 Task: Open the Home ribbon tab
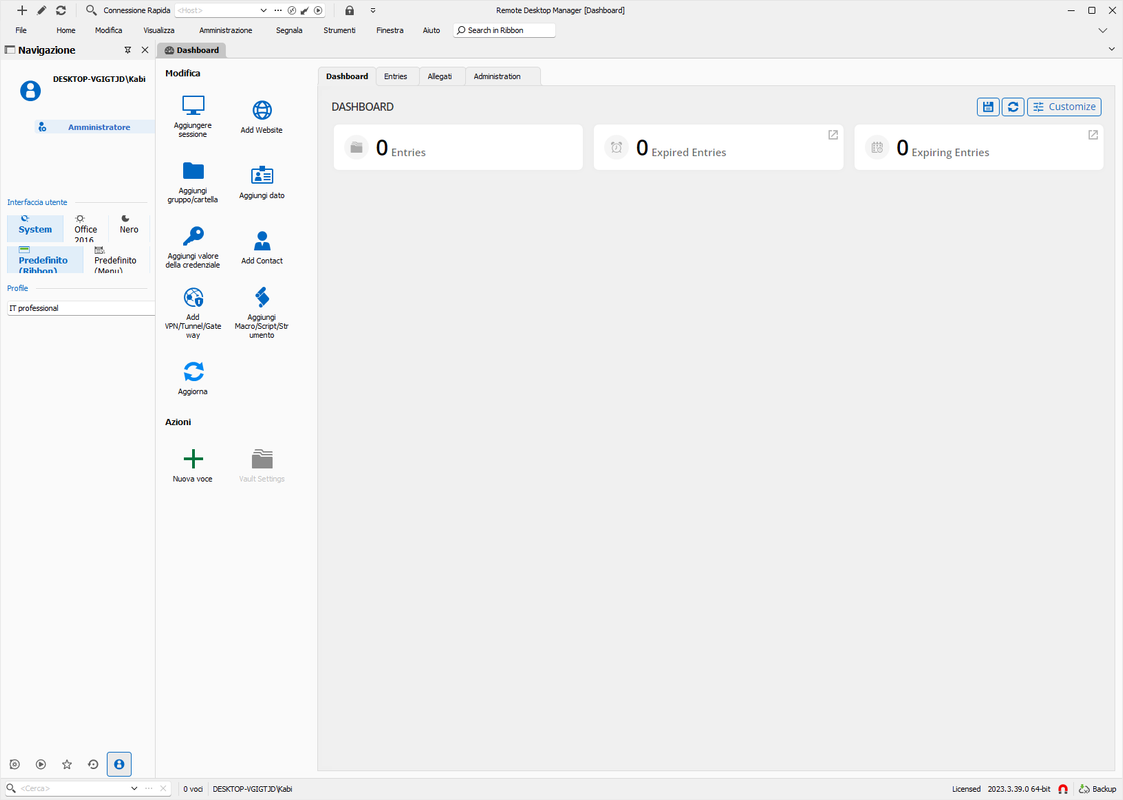(x=66, y=30)
